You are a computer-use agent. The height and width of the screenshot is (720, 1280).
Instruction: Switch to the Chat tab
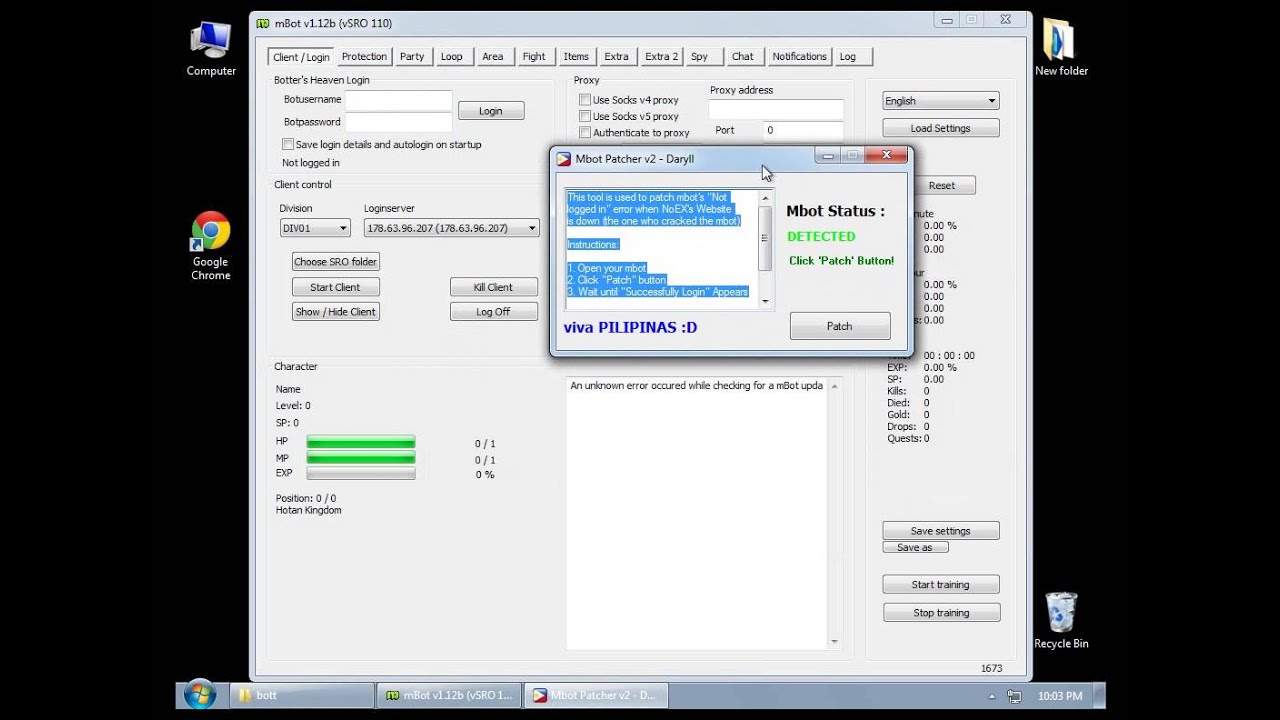tap(743, 57)
